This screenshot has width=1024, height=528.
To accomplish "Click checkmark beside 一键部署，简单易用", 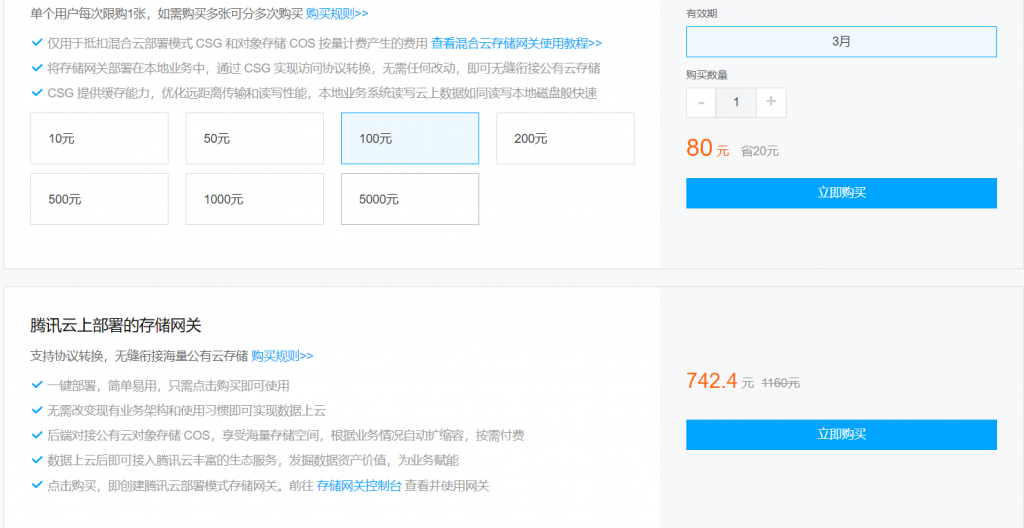I will point(37,385).
